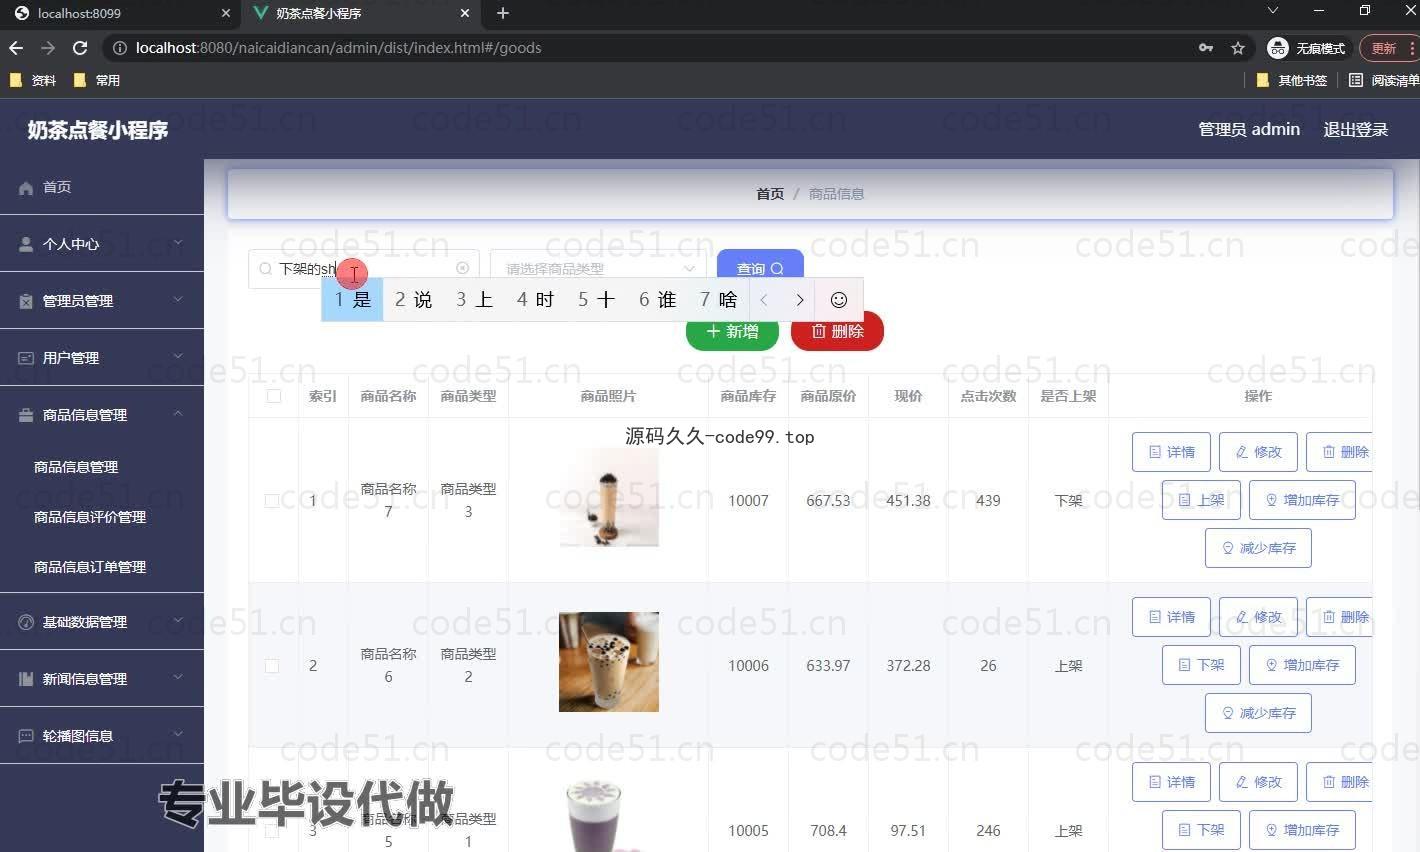1420x852 pixels.
Task: Expand 新闻信息管理 sidebar menu
Action: (x=102, y=678)
